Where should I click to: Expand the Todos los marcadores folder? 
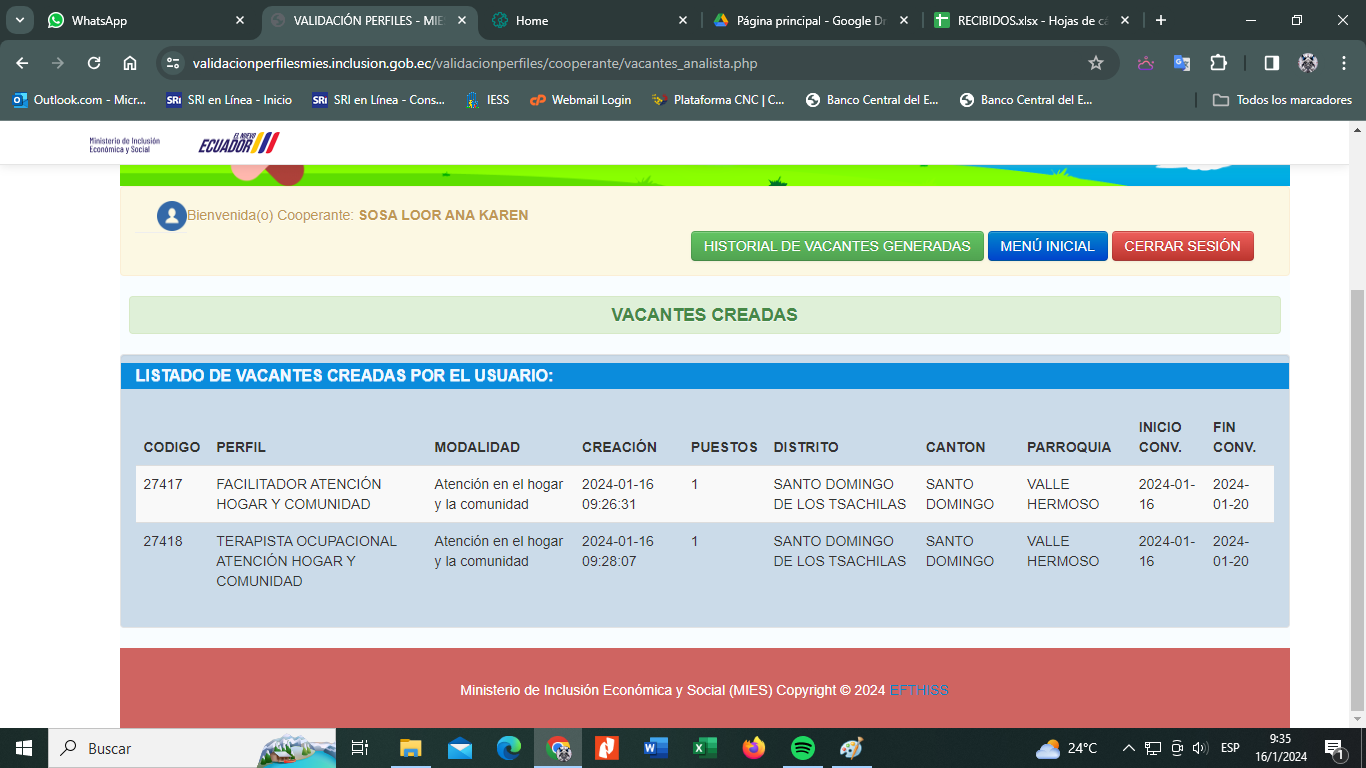point(1282,100)
